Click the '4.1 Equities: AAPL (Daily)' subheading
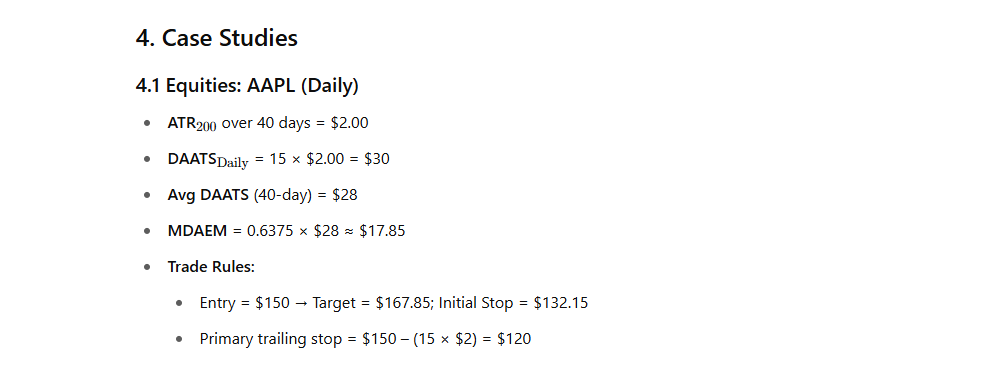Image resolution: width=999 pixels, height=366 pixels. [x=247, y=85]
